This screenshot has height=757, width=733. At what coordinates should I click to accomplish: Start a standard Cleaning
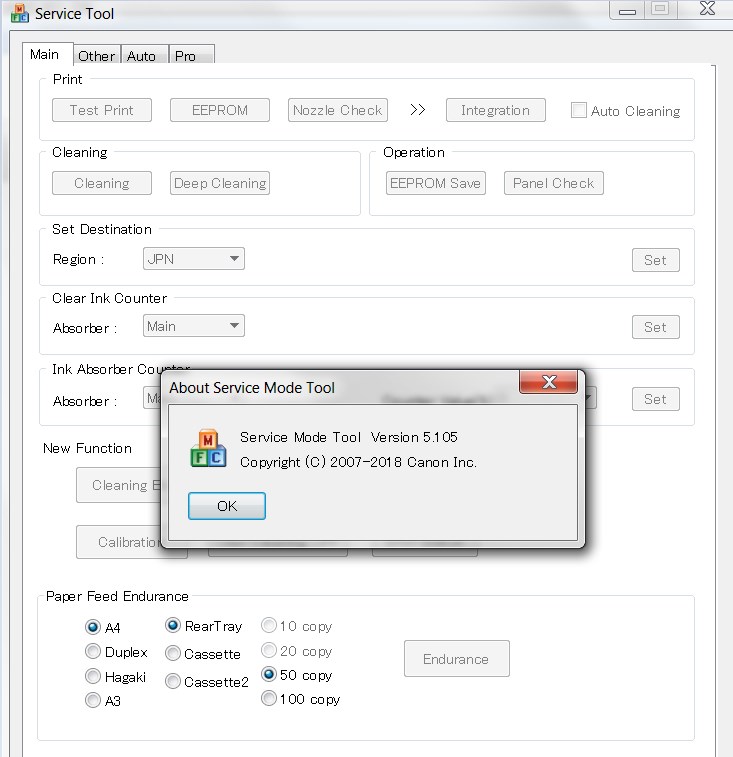pyautogui.click(x=102, y=183)
